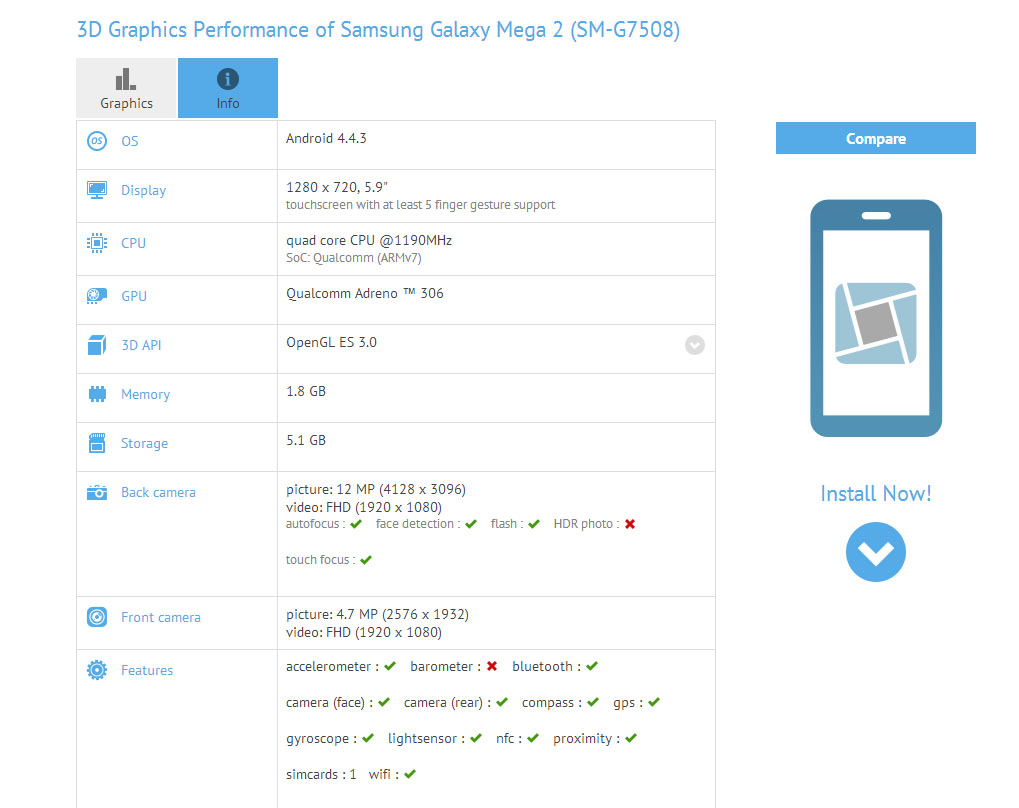Click the flash checkmark
This screenshot has width=1019, height=808.
[534, 524]
